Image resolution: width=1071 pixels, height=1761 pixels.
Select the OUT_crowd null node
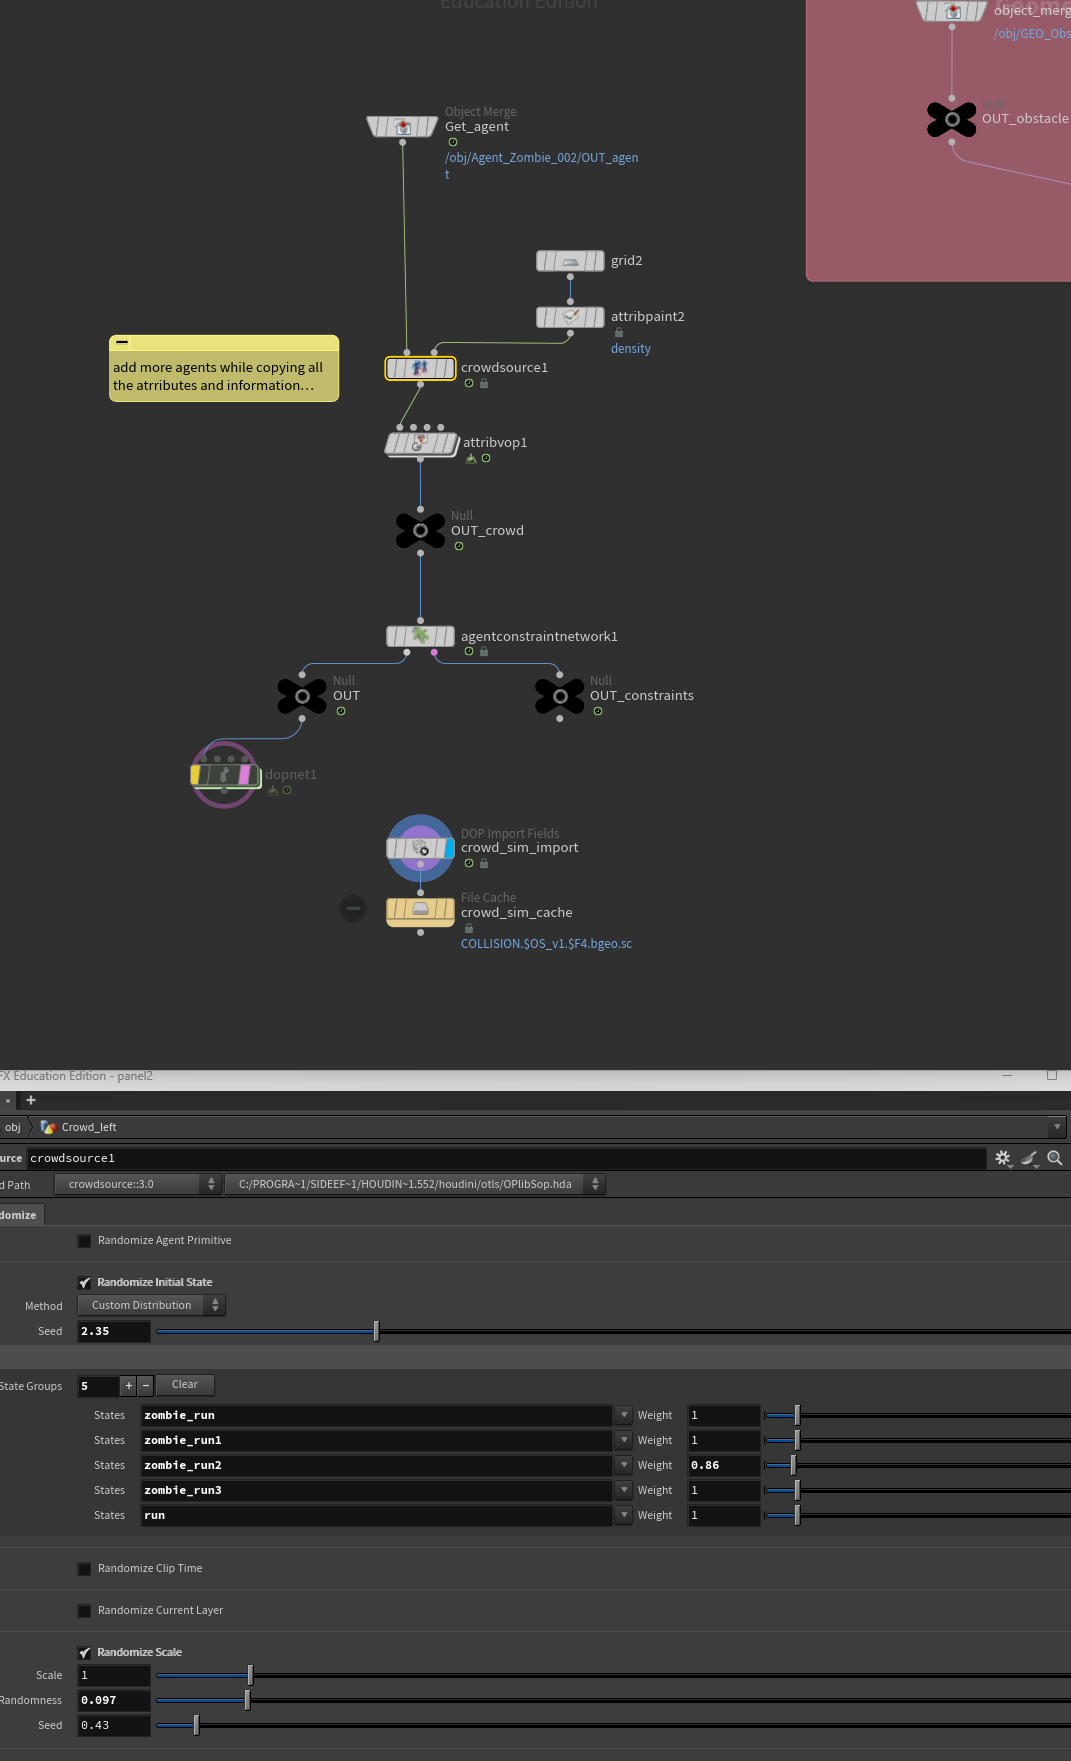420,530
